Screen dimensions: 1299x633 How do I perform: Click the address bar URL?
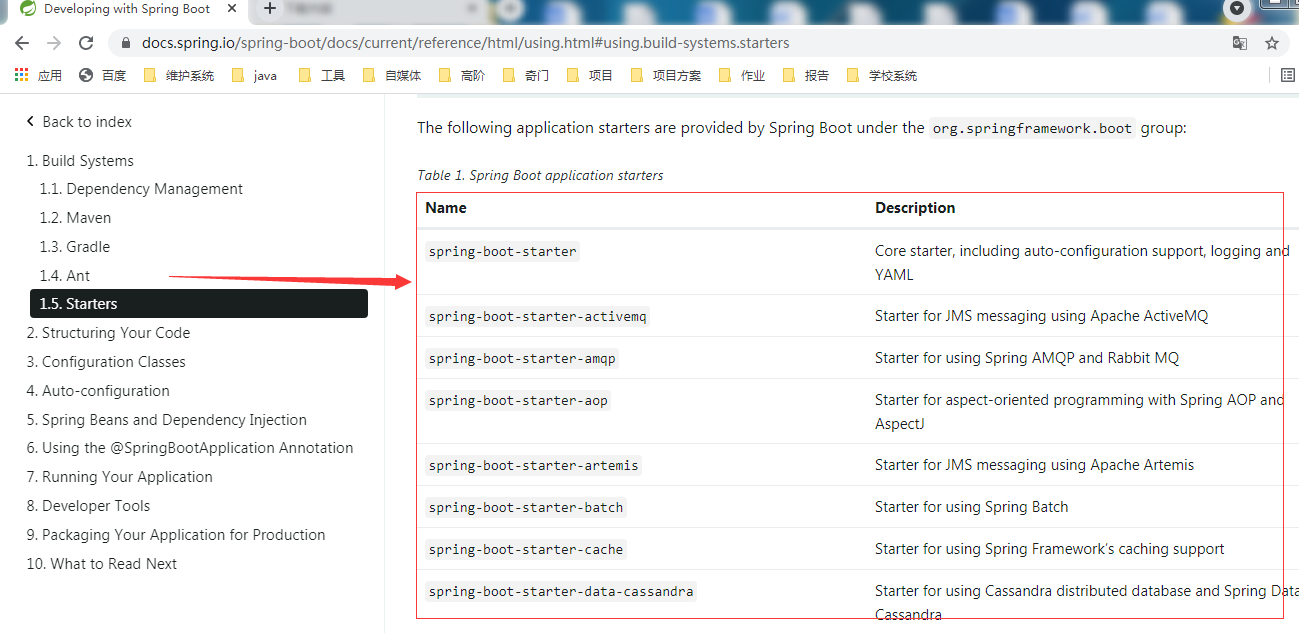(x=466, y=43)
